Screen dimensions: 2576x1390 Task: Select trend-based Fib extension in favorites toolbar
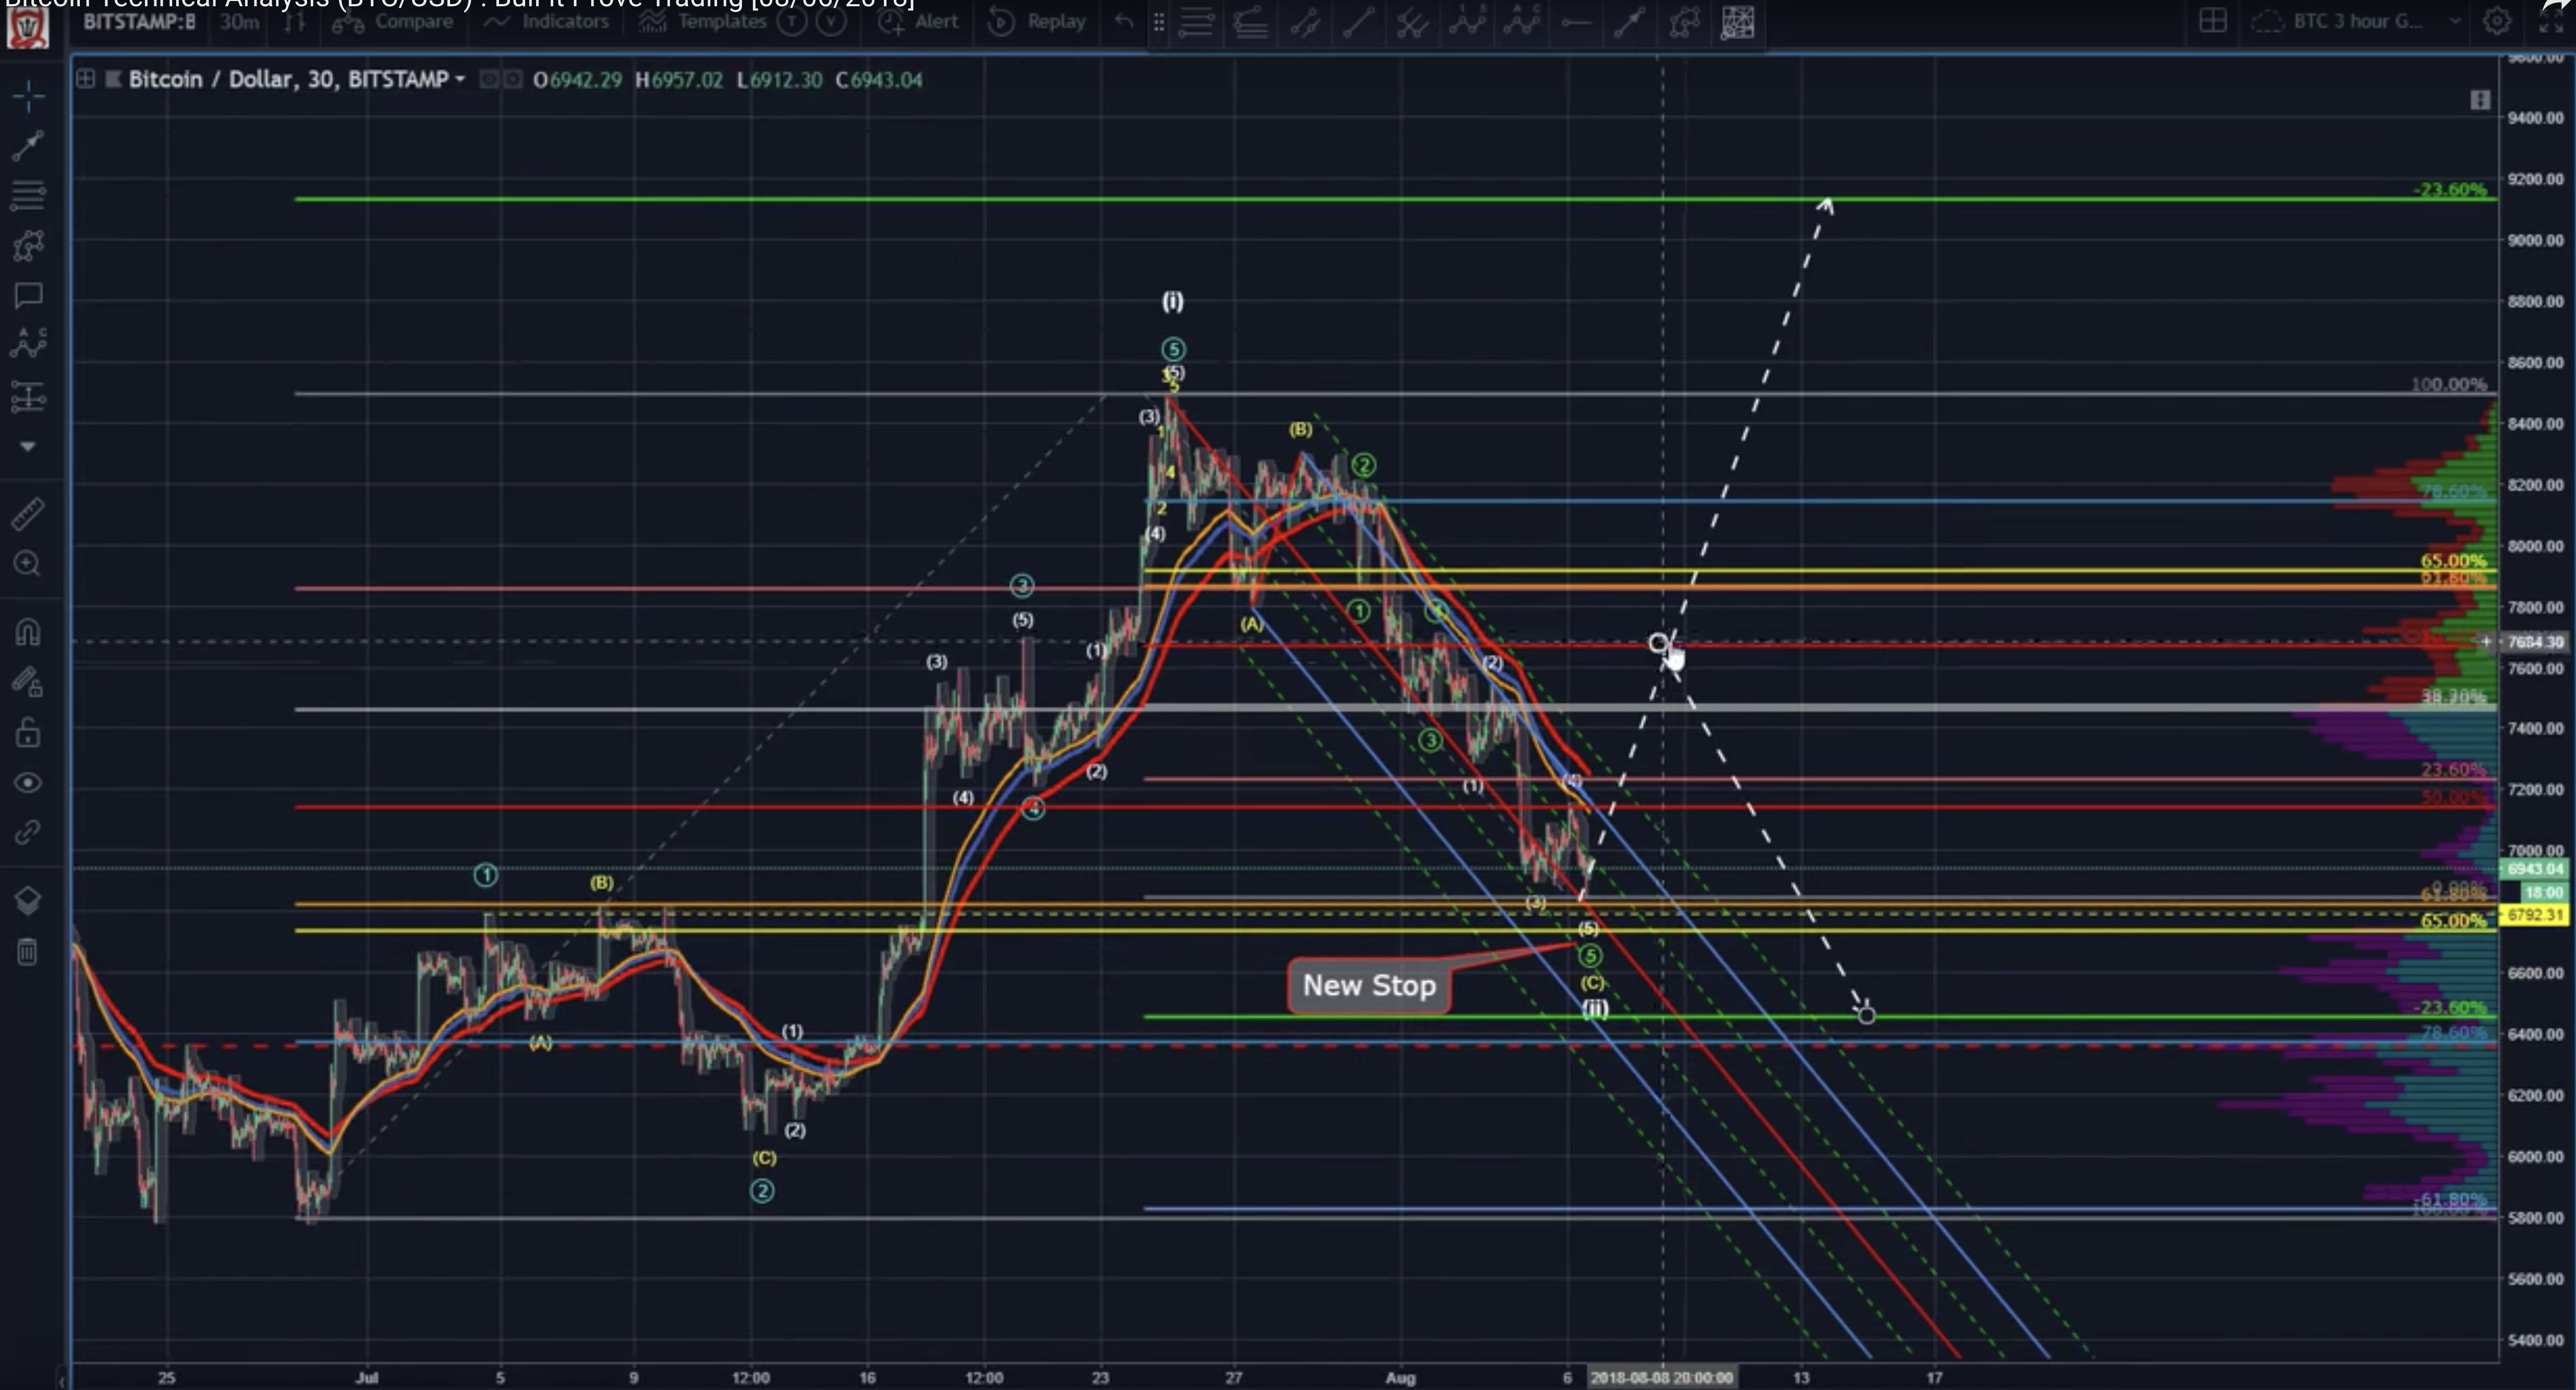tap(1250, 22)
